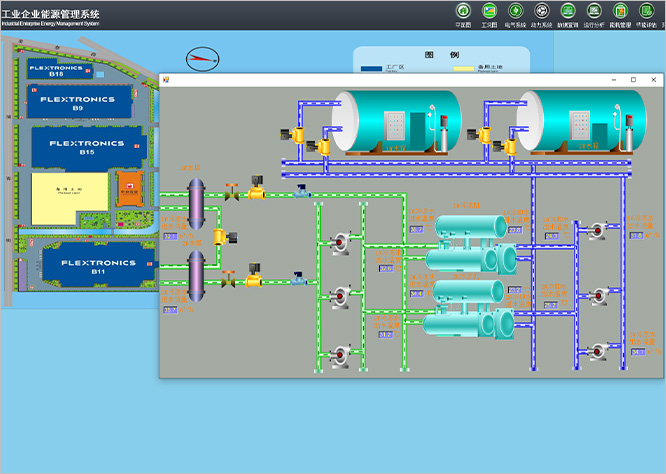Open the 运行分析 operation analysis icon

click(593, 11)
